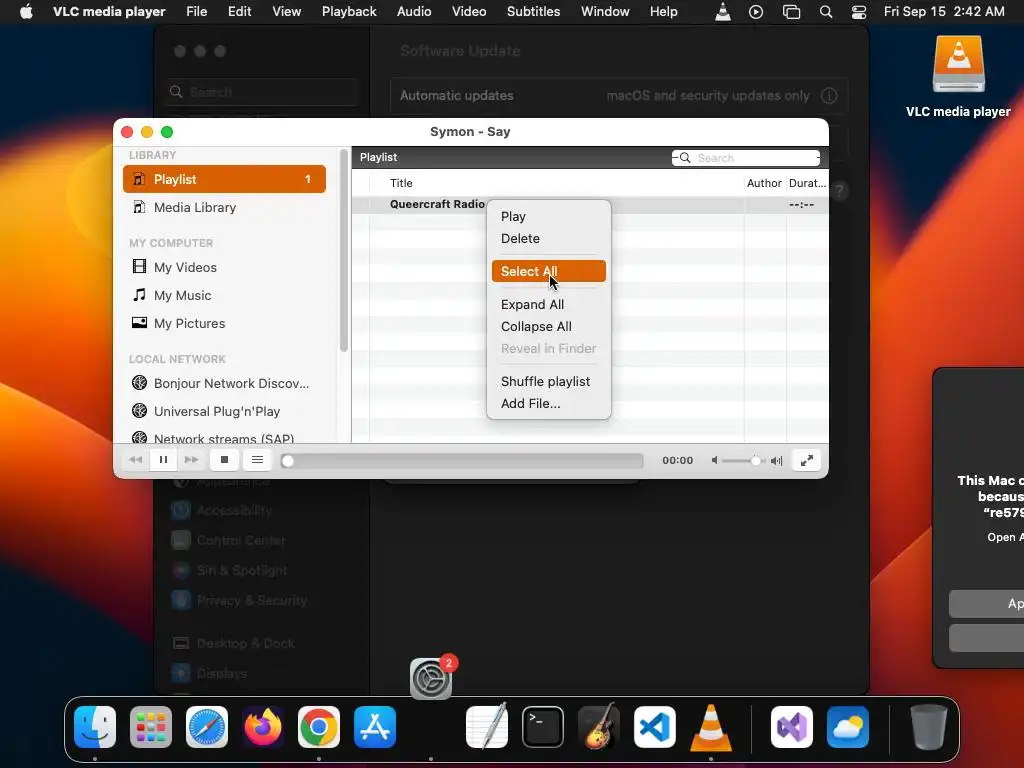Open the Apple menu
1024x768 pixels.
coord(26,12)
